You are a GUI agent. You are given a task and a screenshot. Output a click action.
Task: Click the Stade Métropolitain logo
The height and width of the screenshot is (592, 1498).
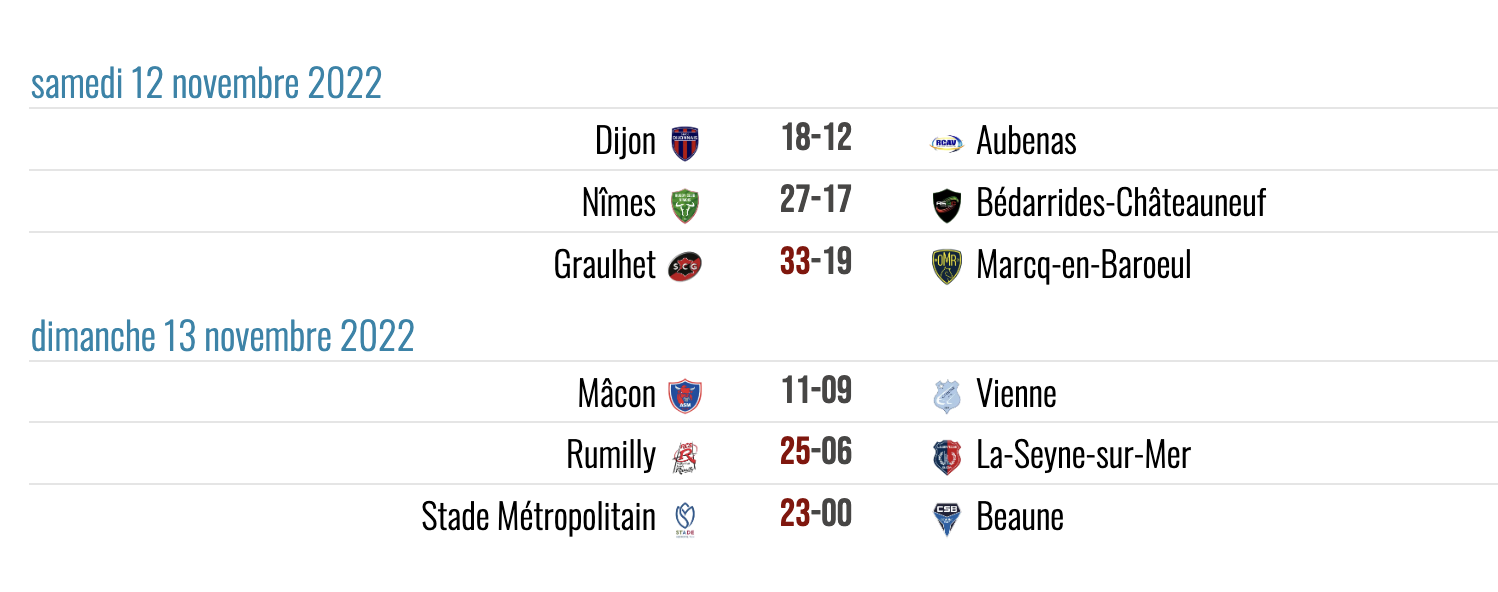[x=685, y=520]
